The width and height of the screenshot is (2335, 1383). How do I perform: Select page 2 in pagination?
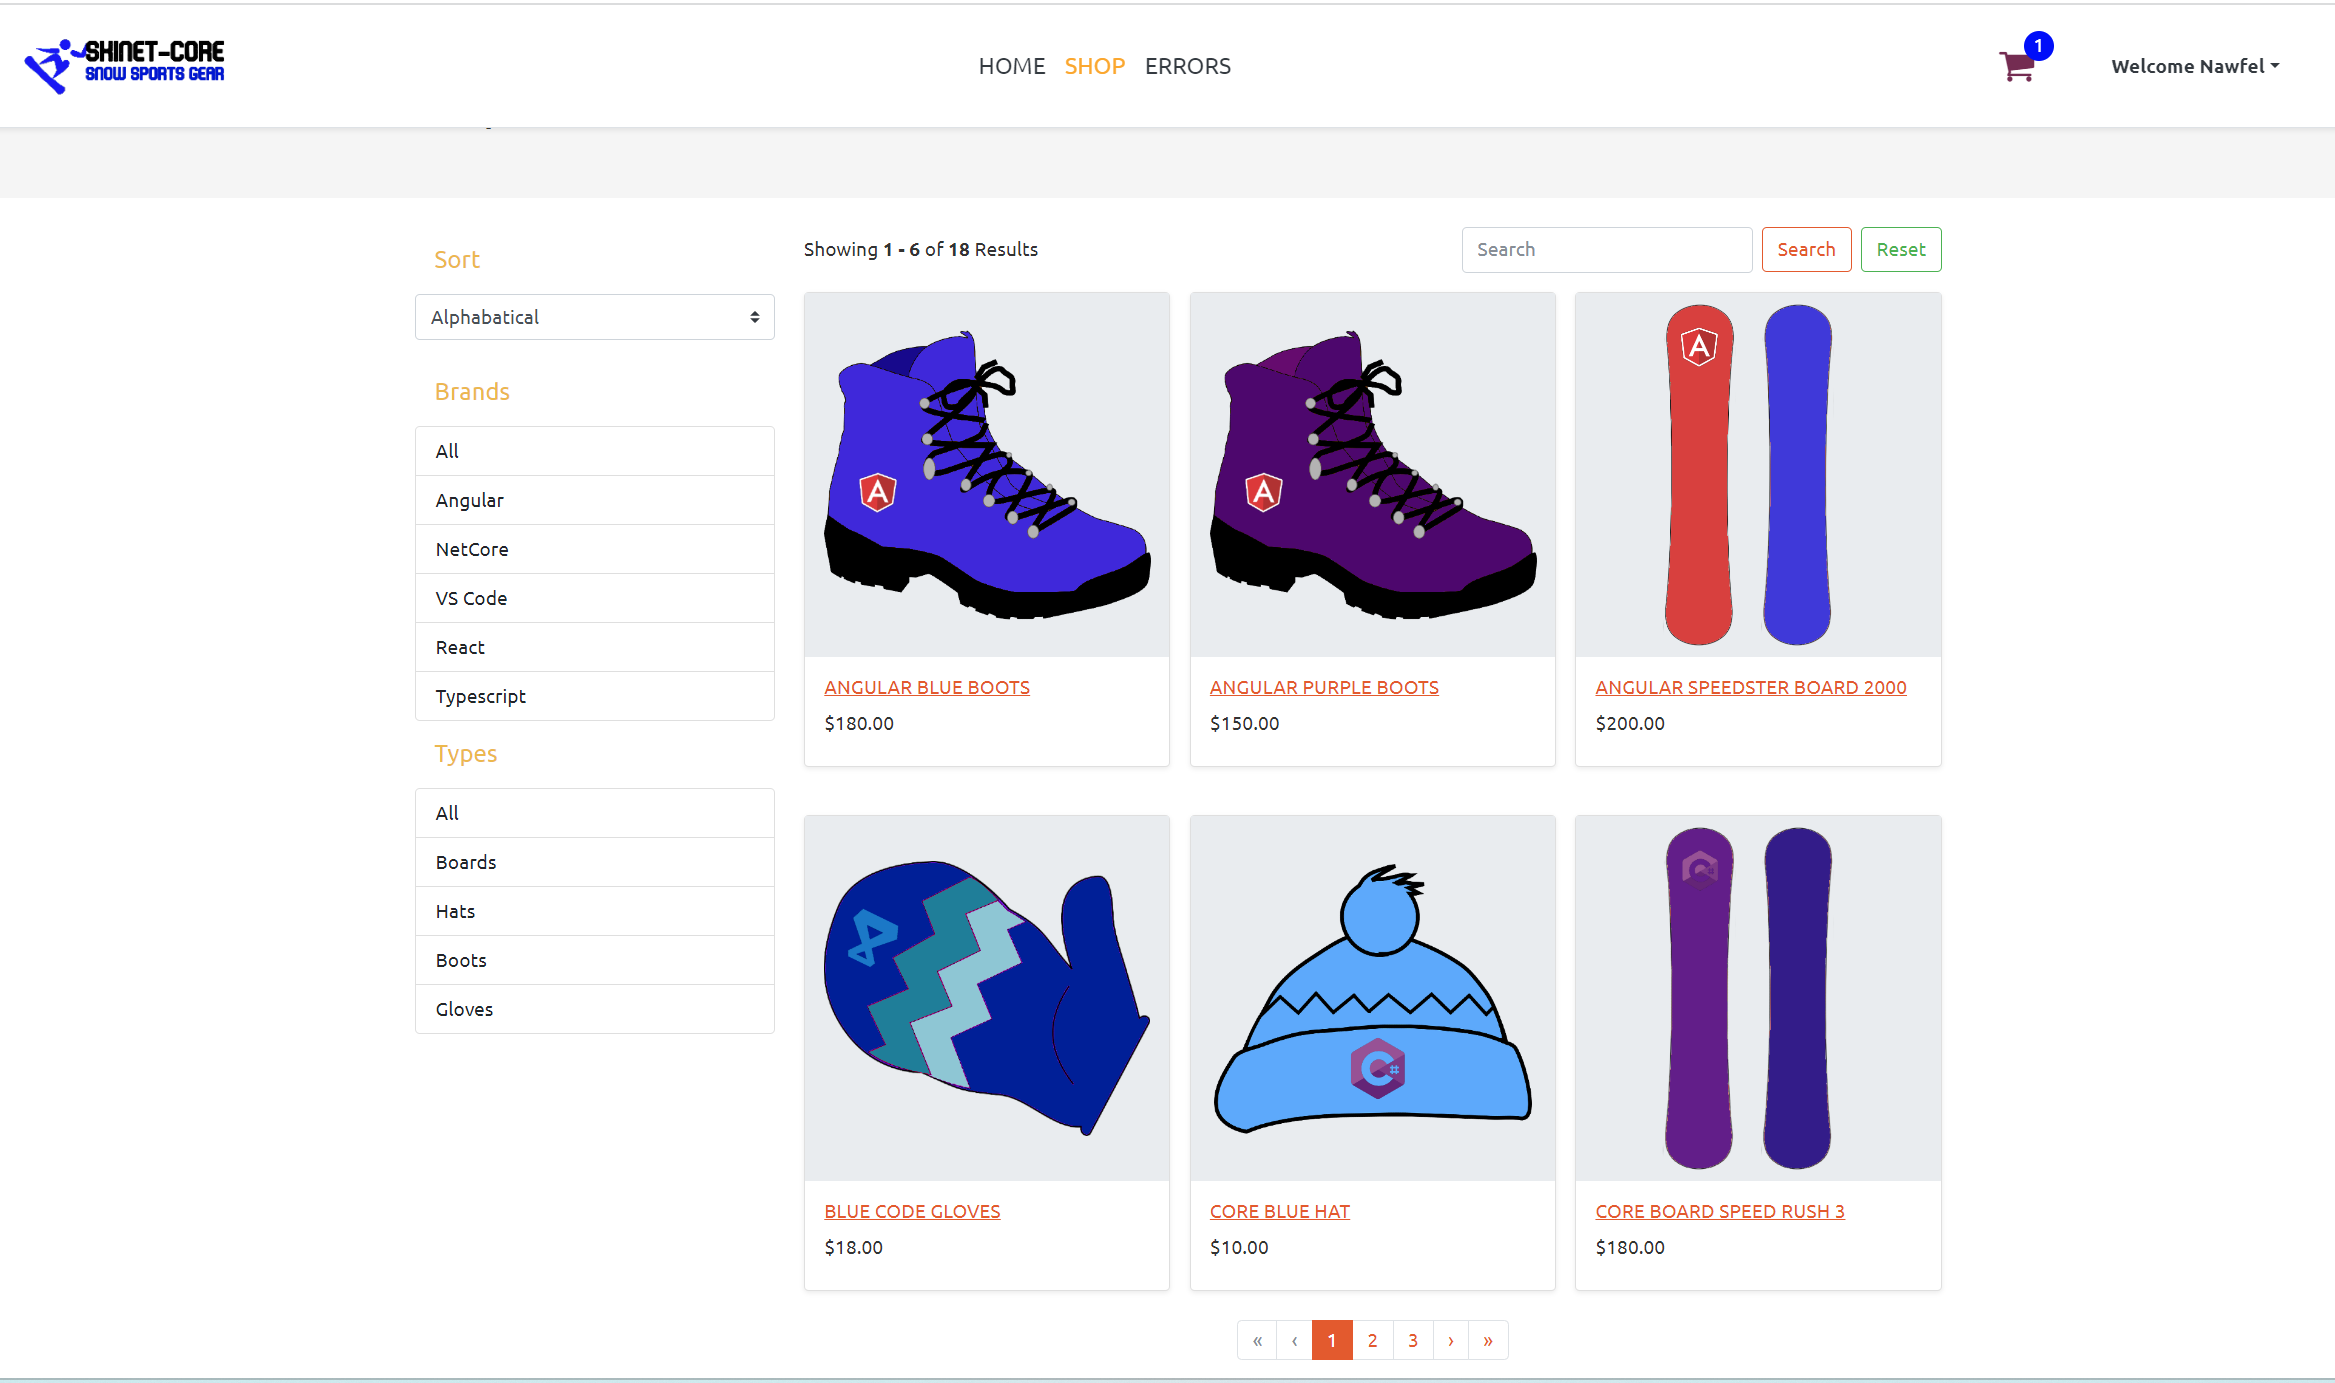(x=1372, y=1340)
